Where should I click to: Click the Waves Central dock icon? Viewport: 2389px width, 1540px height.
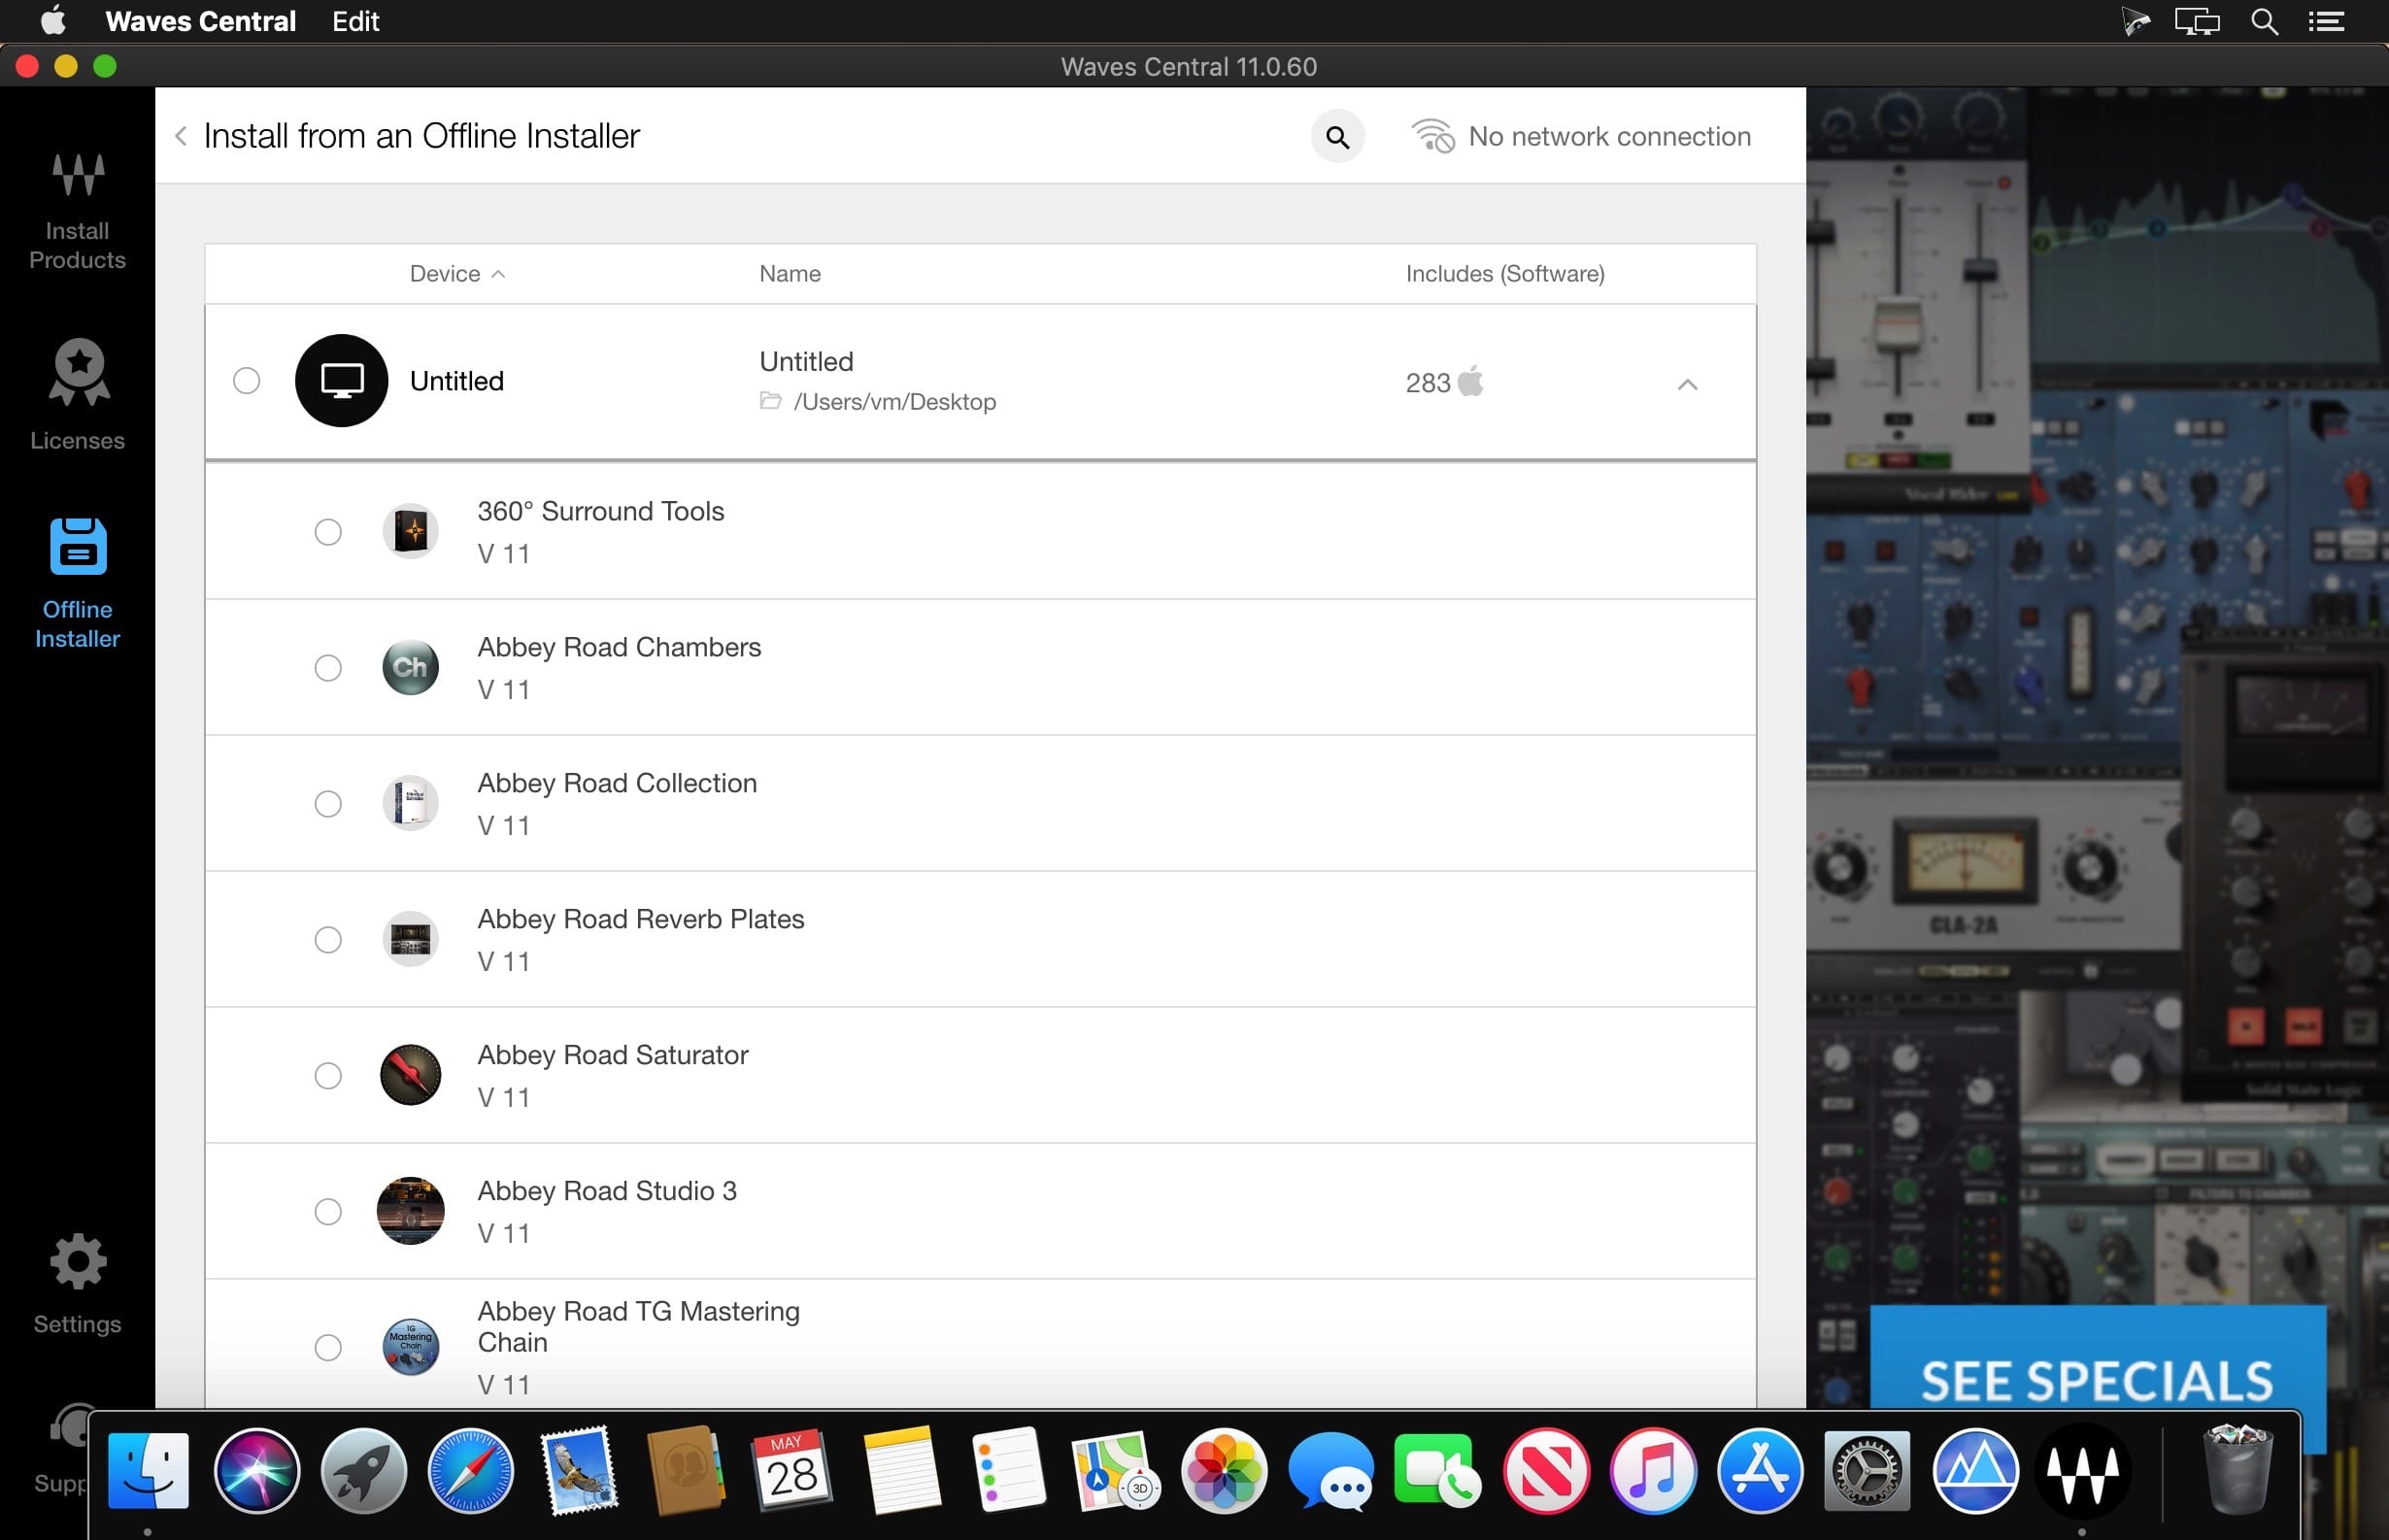pyautogui.click(x=2084, y=1469)
